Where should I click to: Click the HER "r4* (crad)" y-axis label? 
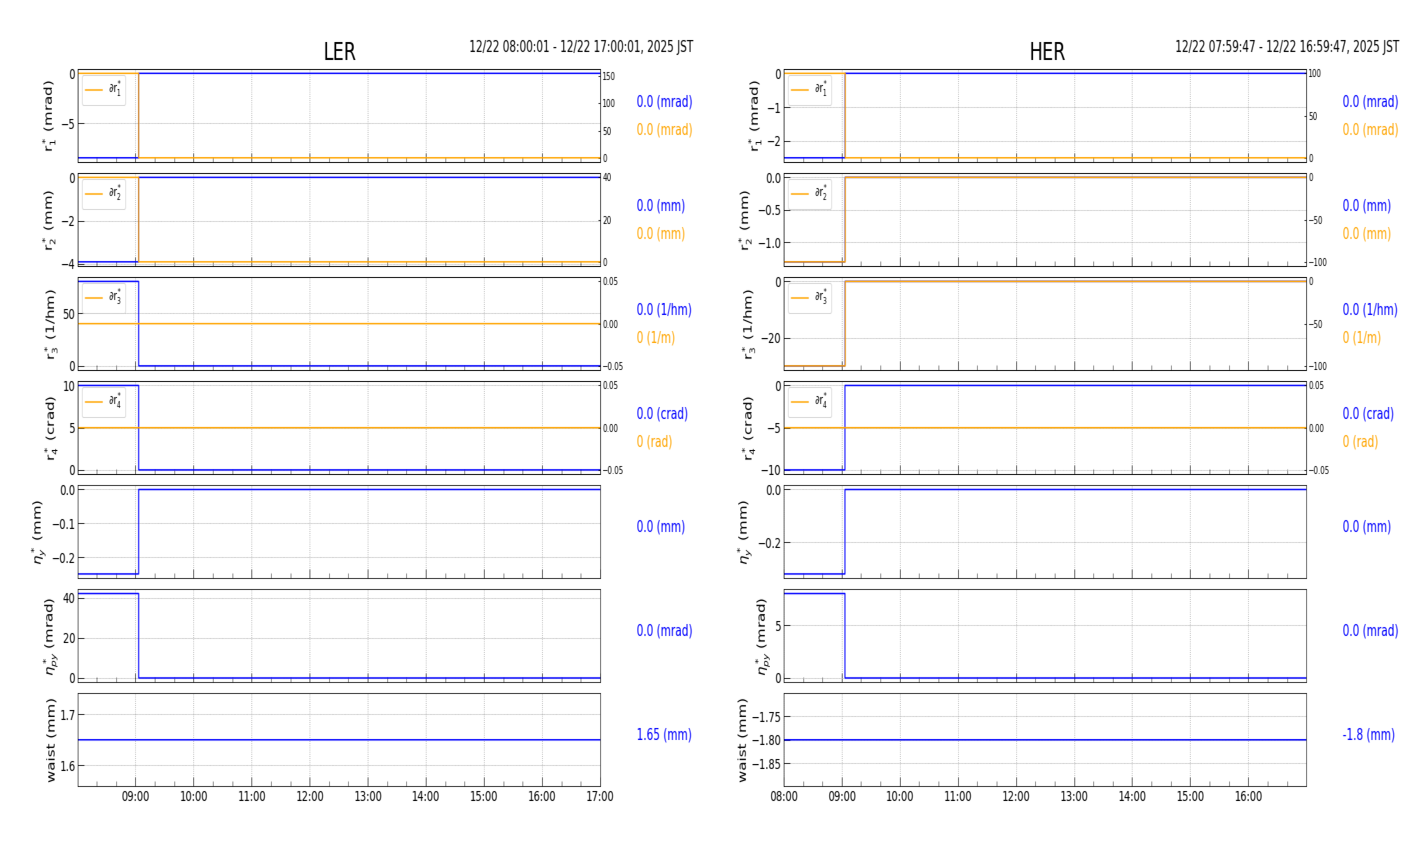pyautogui.click(x=748, y=428)
